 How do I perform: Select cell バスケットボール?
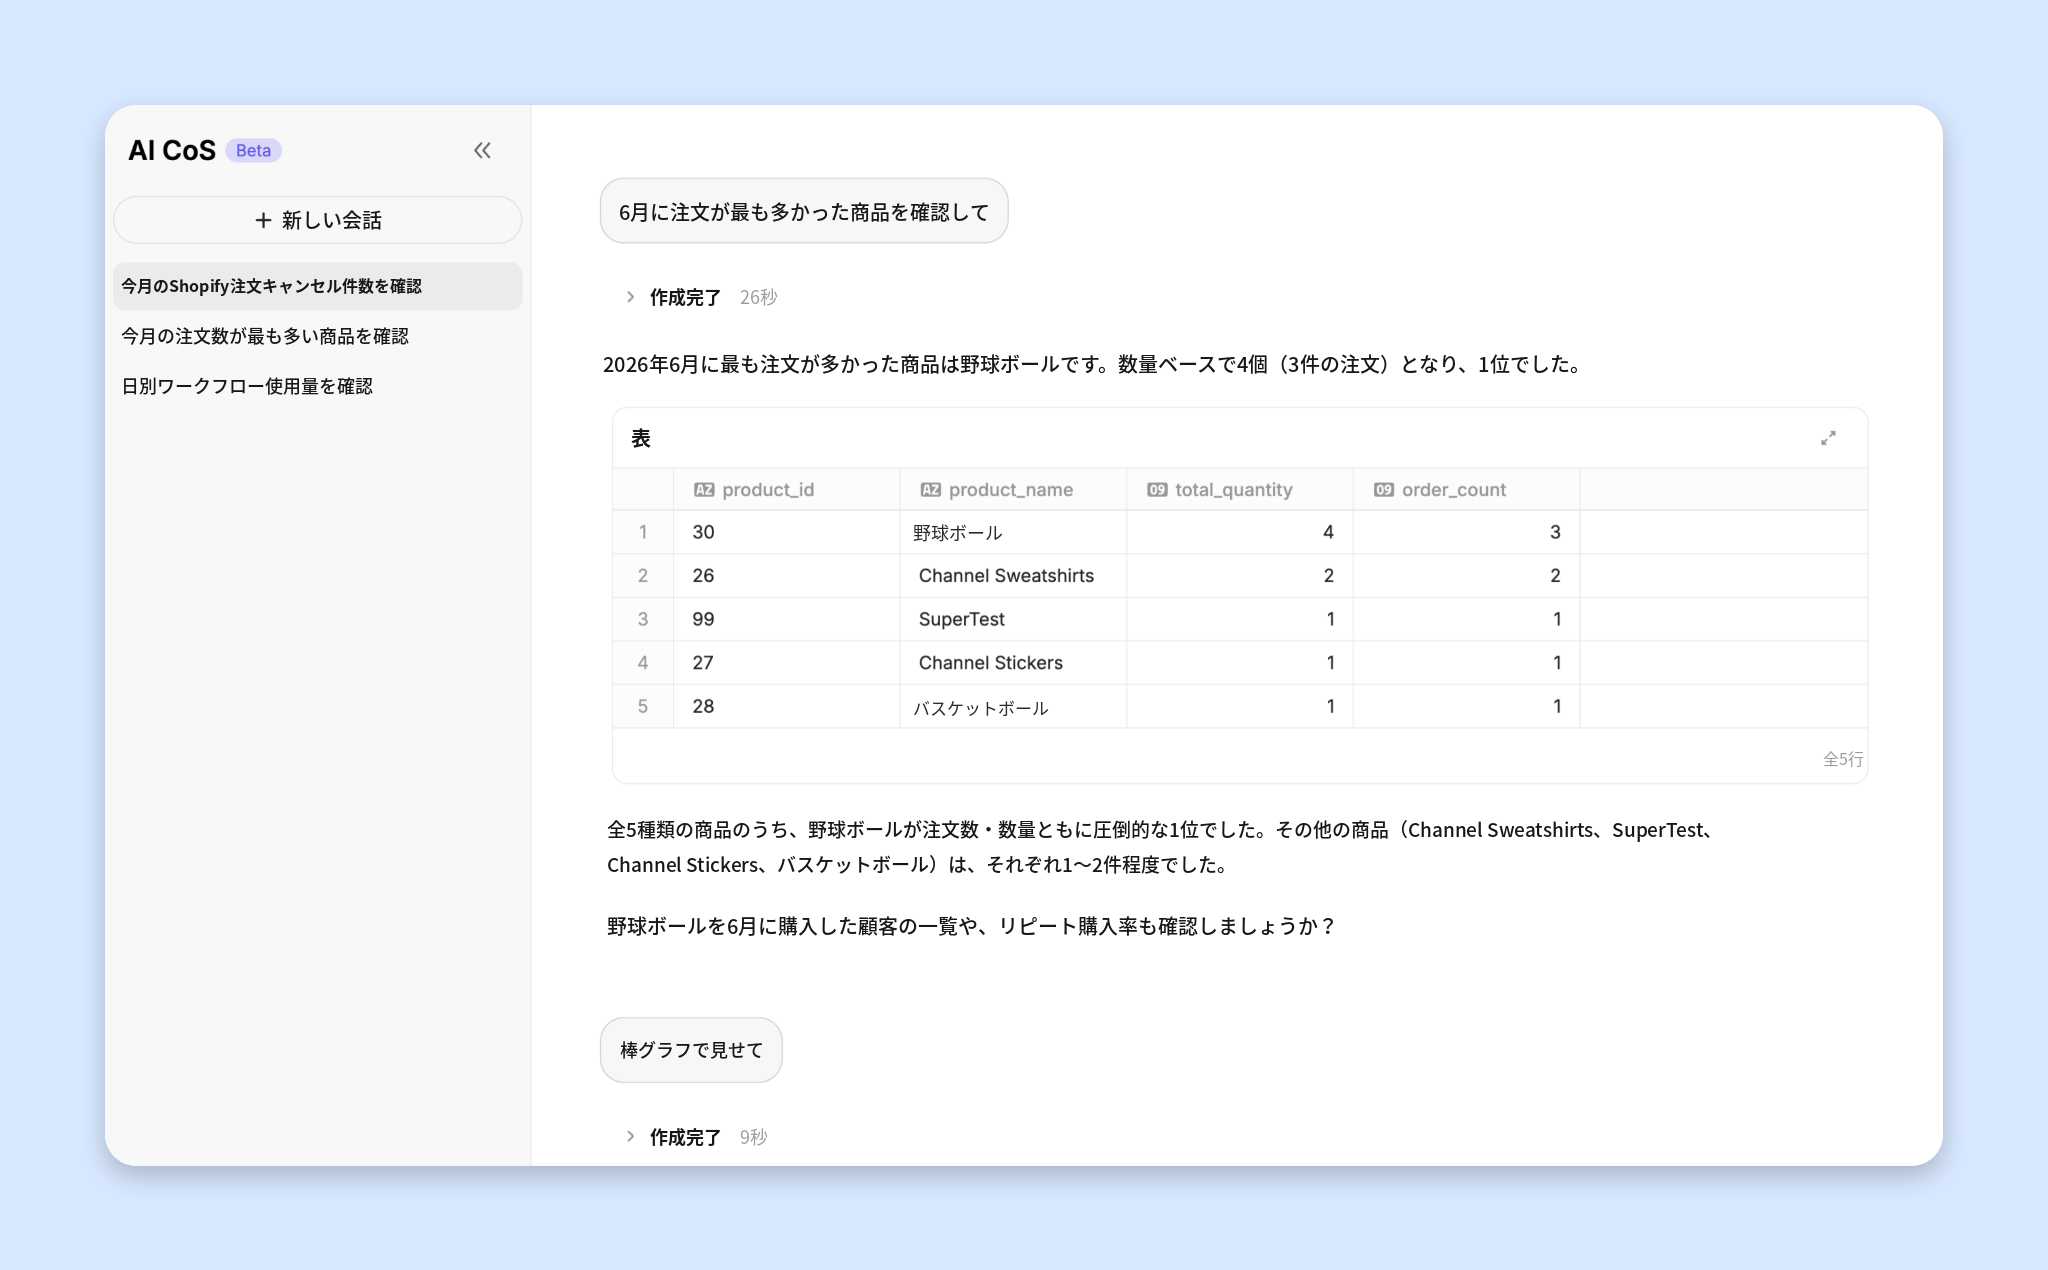coord(1013,707)
